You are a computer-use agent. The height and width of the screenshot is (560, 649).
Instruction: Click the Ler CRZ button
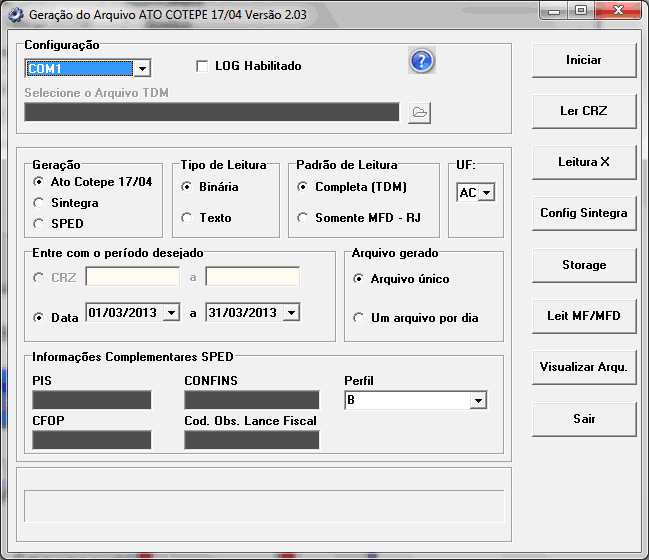[x=583, y=111]
